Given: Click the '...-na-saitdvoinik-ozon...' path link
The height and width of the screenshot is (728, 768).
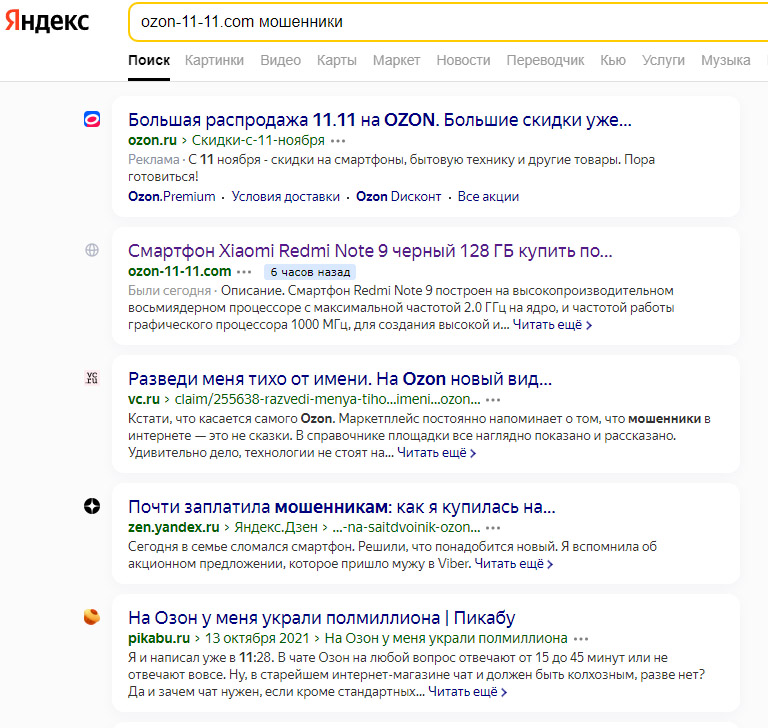Looking at the screenshot, I should tap(406, 527).
